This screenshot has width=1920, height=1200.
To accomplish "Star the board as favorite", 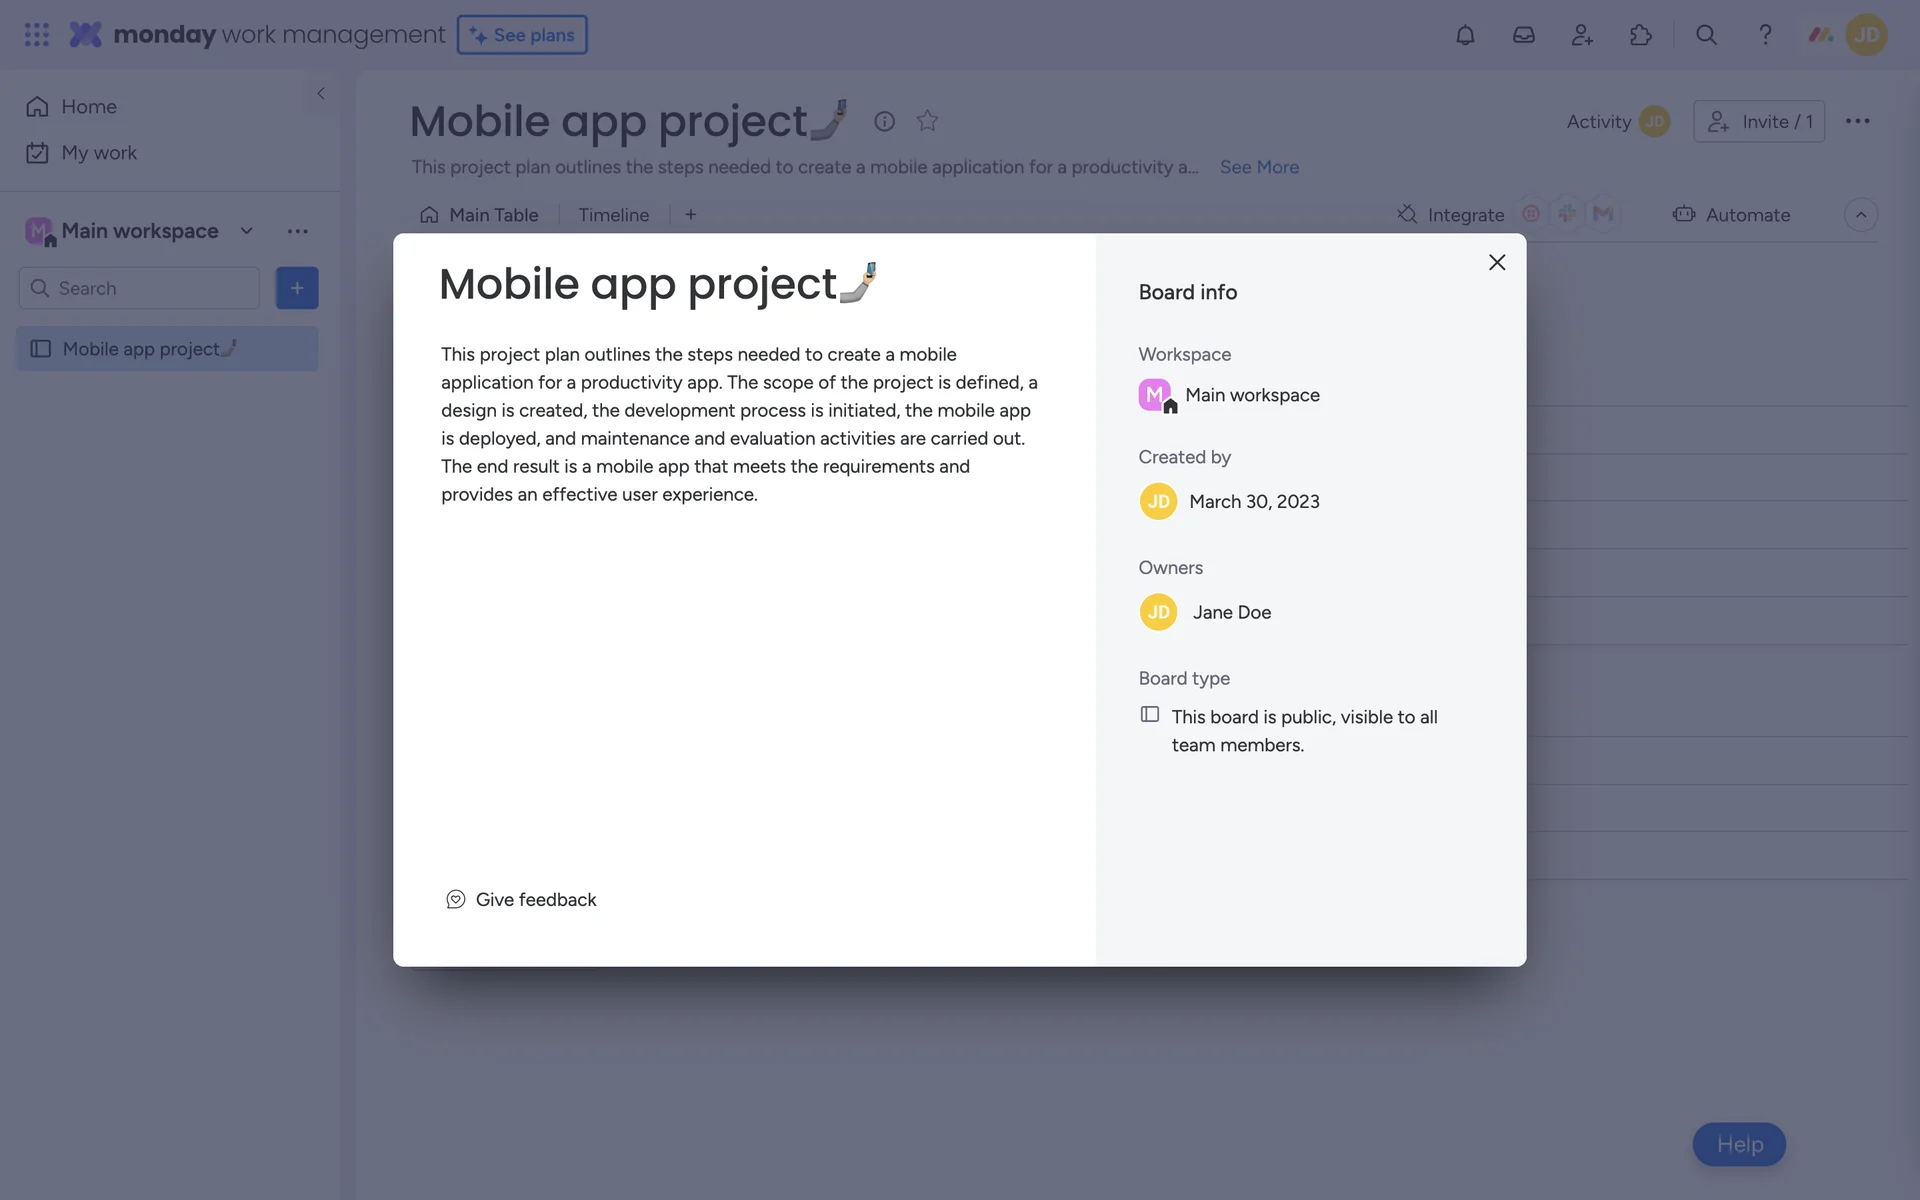I will pos(927,121).
